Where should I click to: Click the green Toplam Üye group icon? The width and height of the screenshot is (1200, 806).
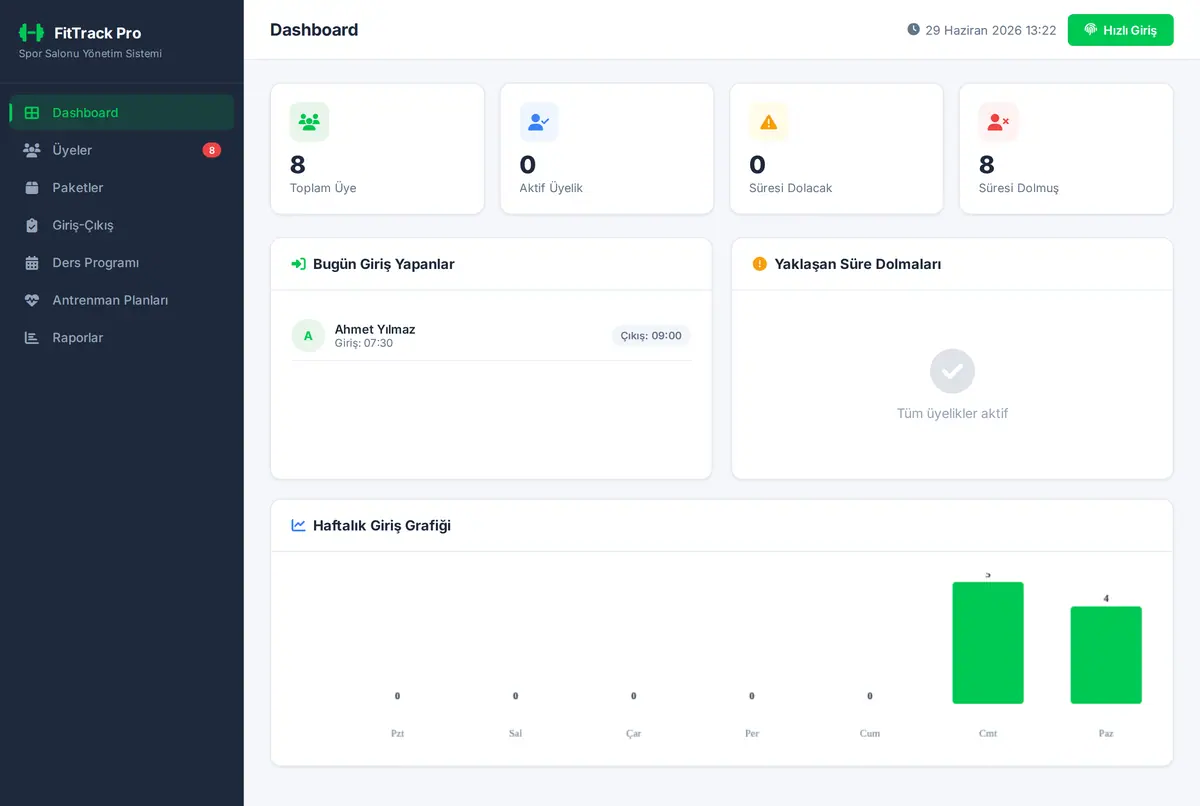tap(309, 122)
